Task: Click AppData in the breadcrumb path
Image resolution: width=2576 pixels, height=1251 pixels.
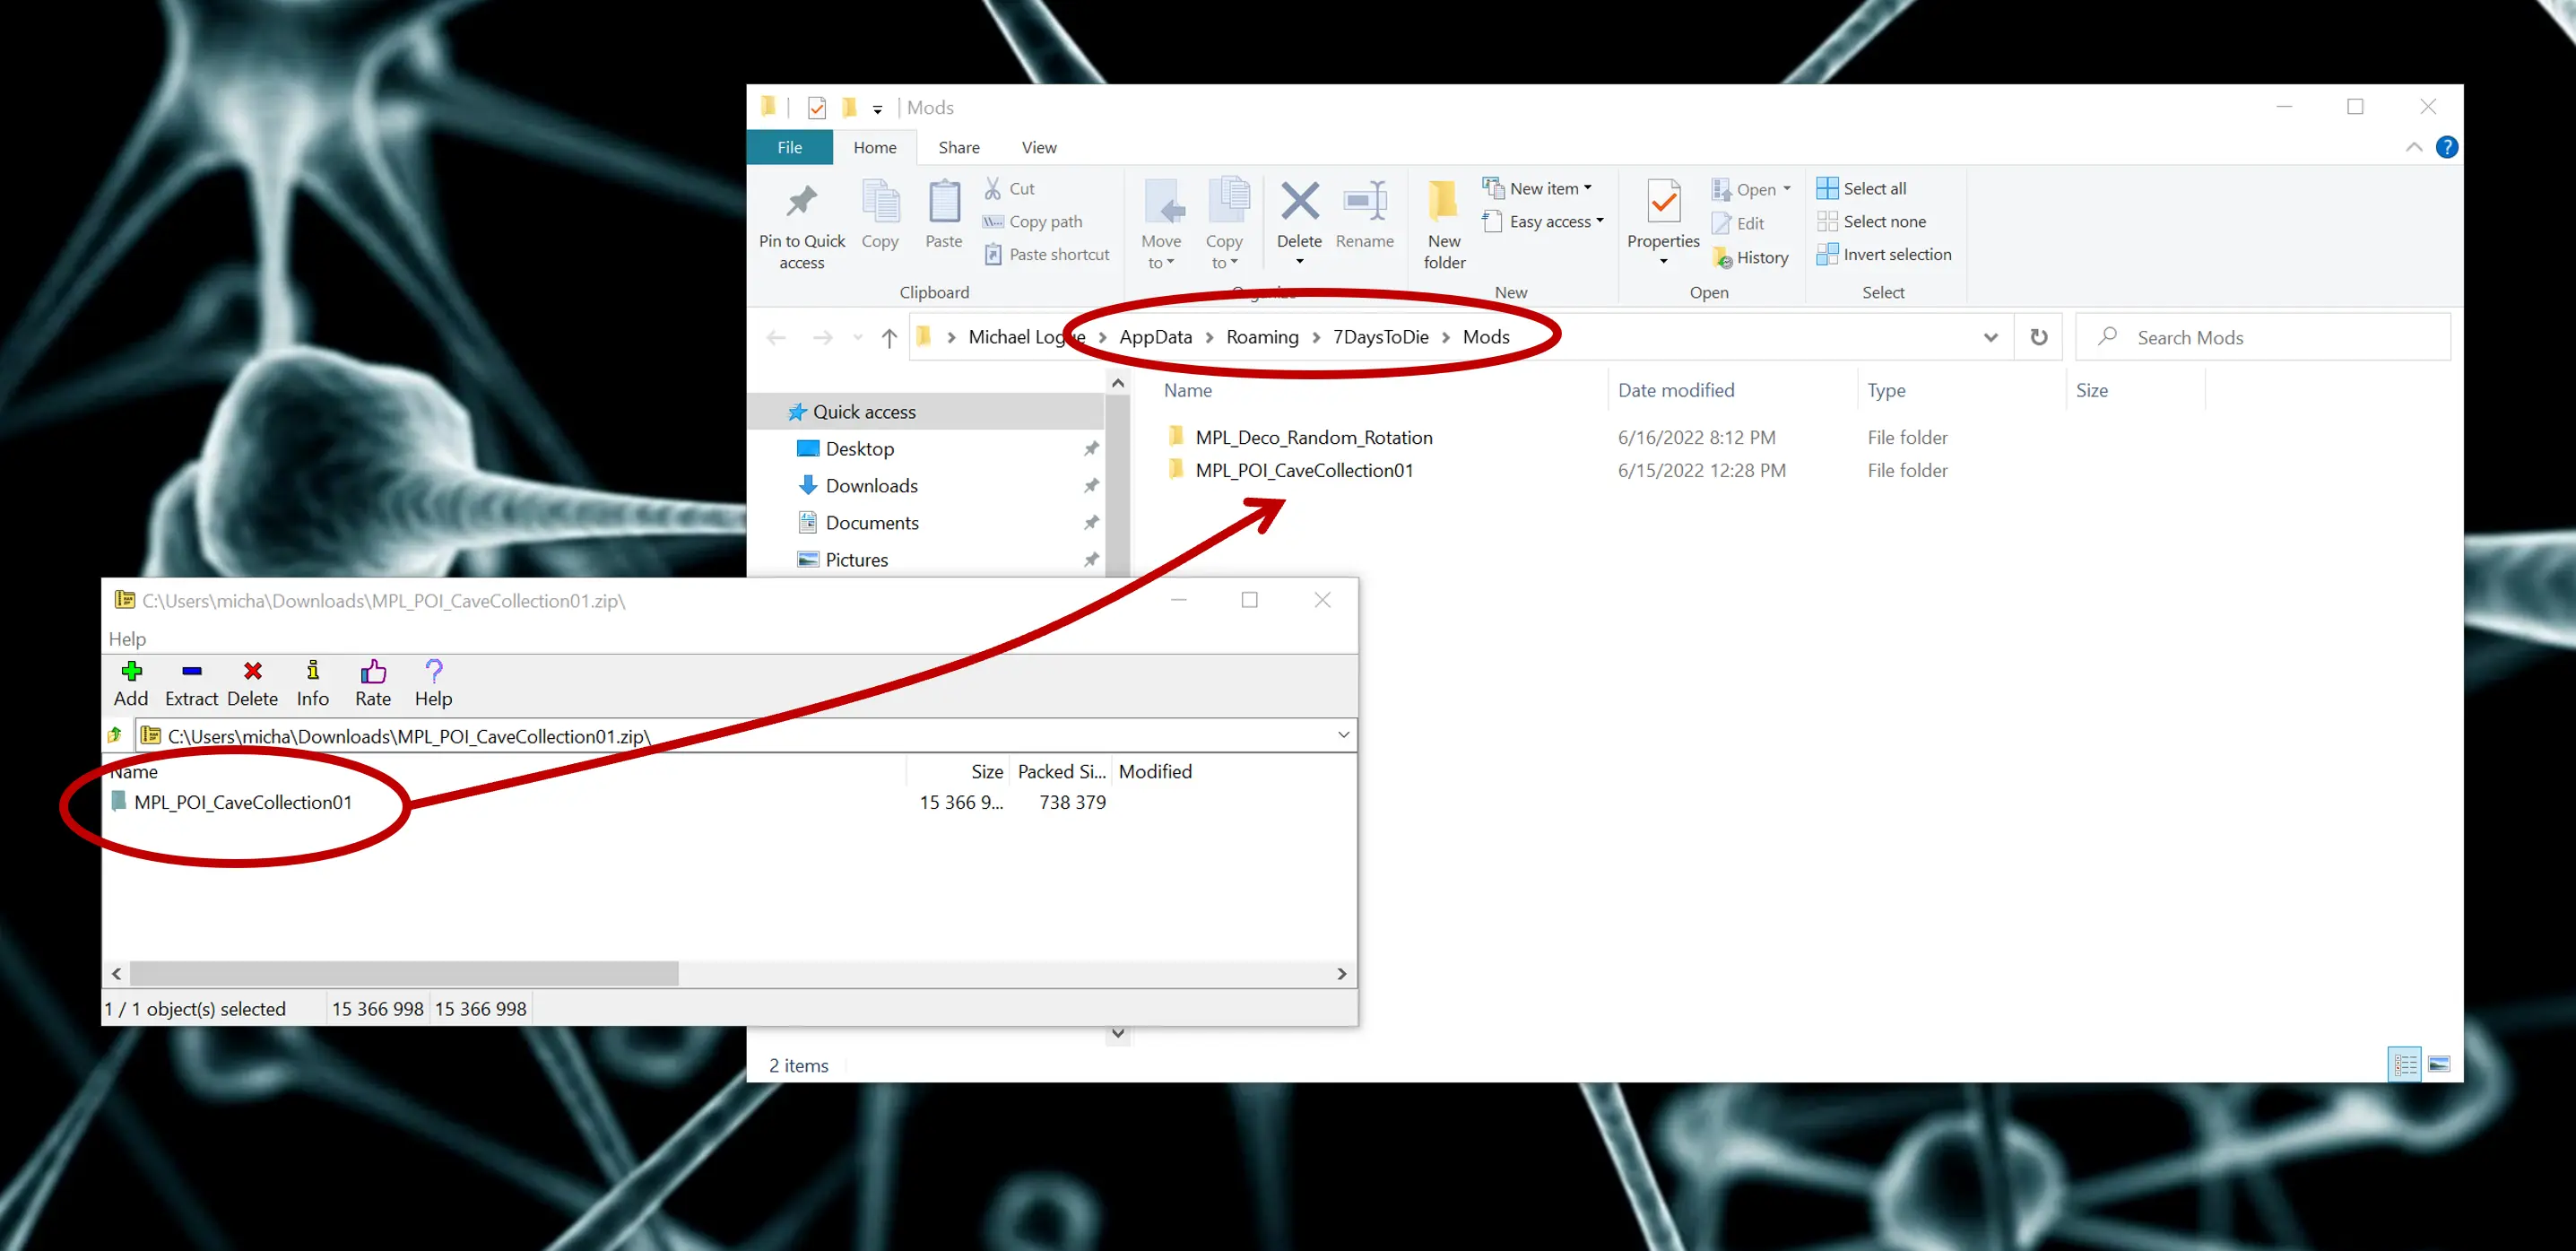Action: [1155, 337]
